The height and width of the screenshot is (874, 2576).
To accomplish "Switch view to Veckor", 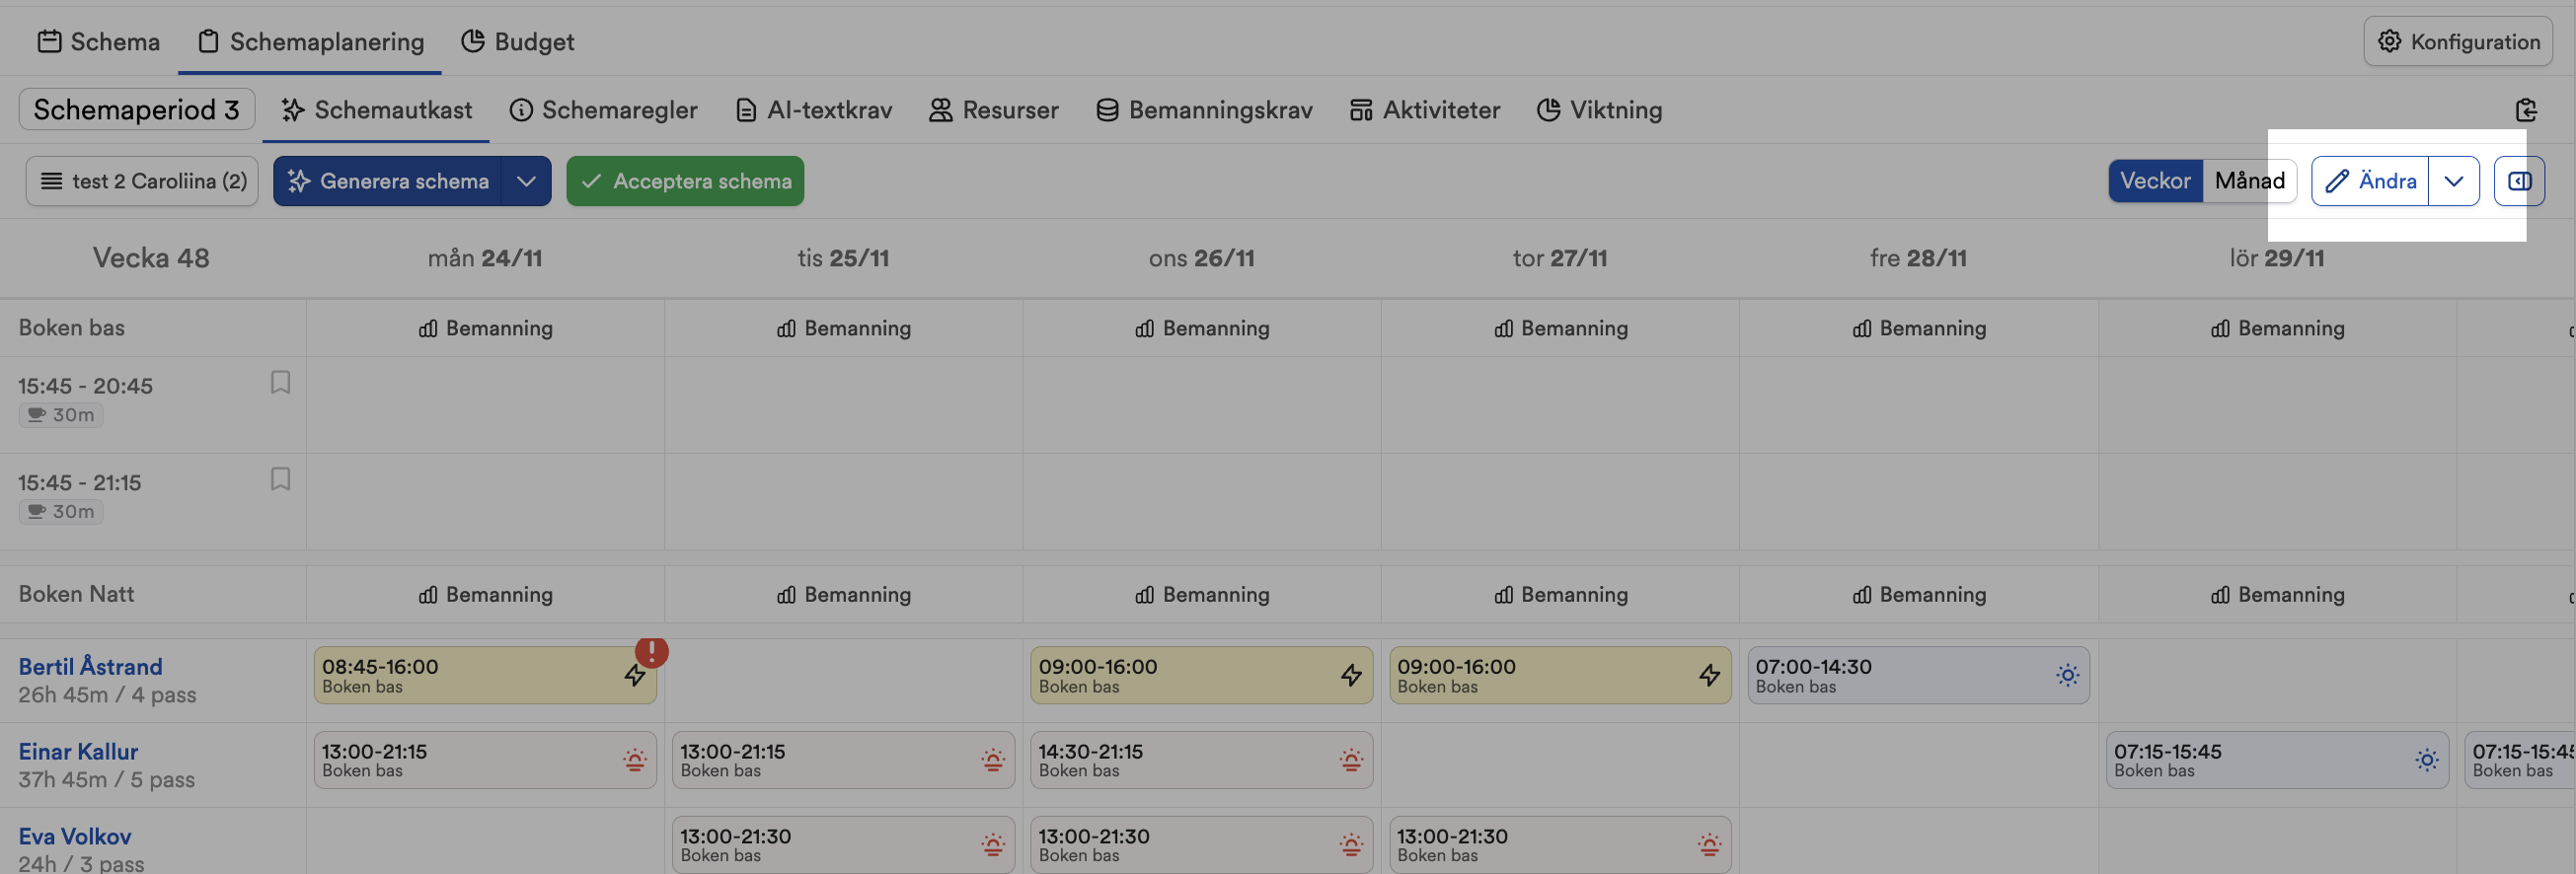I will [x=2155, y=180].
